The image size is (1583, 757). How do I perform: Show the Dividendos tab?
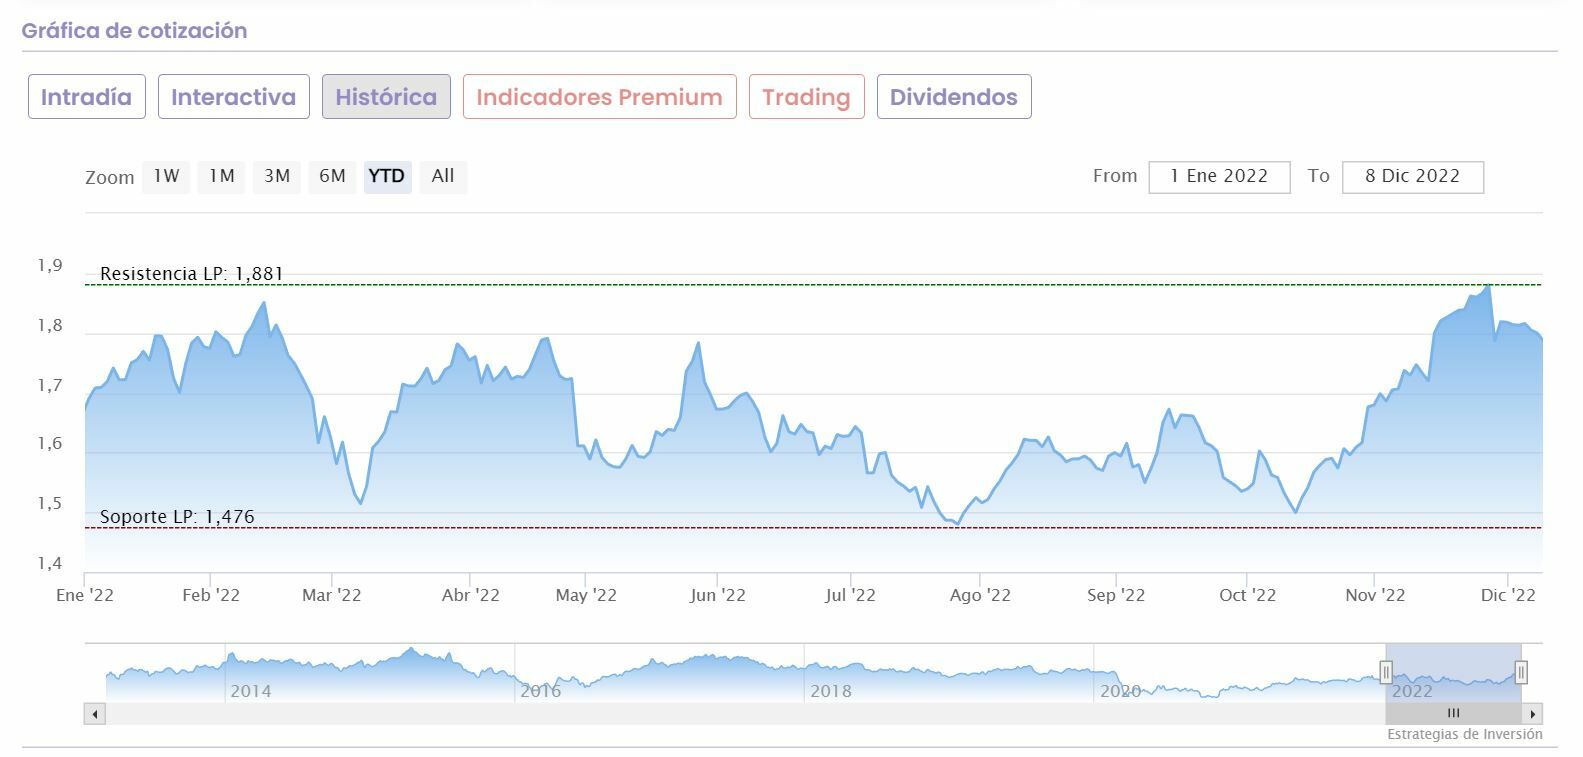pos(953,97)
